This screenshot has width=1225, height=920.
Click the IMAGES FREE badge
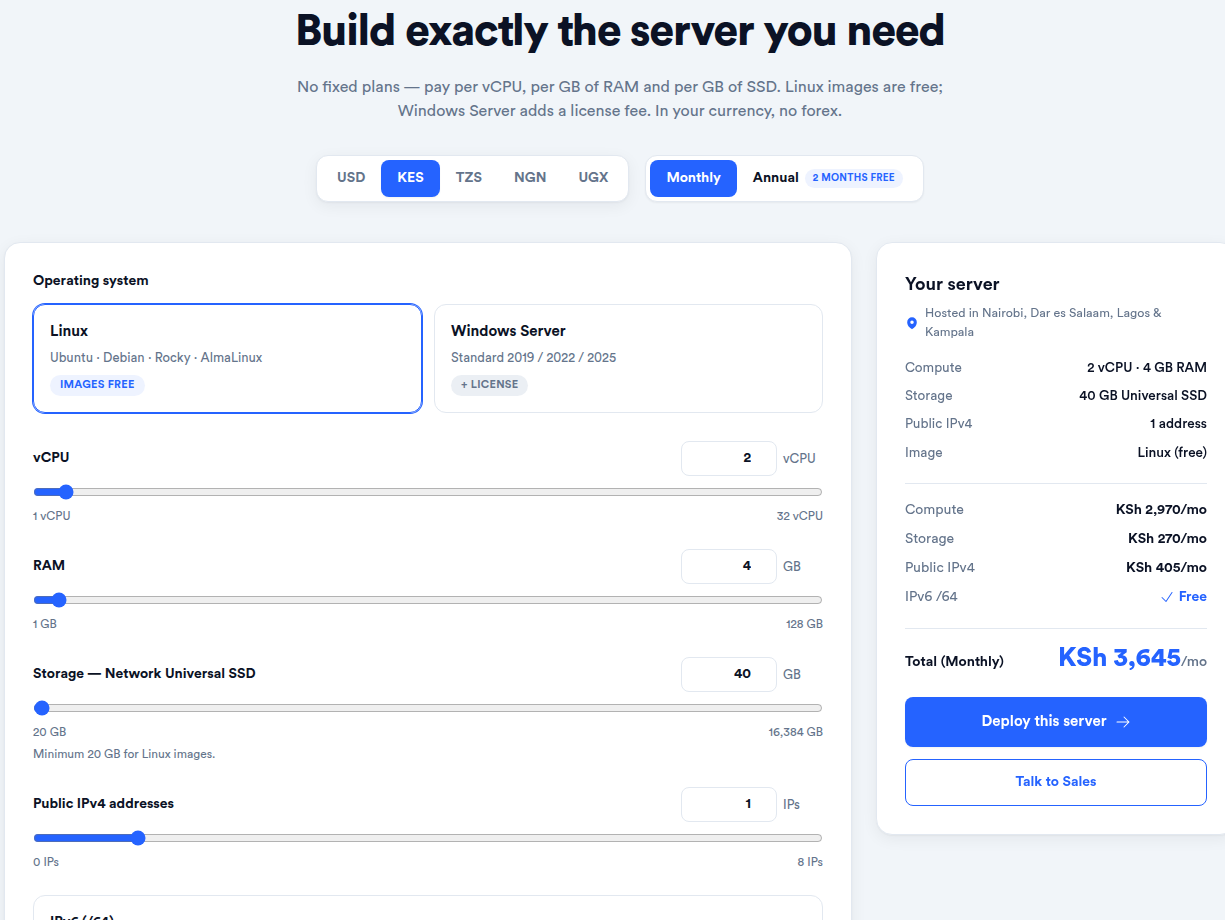pyautogui.click(x=97, y=385)
